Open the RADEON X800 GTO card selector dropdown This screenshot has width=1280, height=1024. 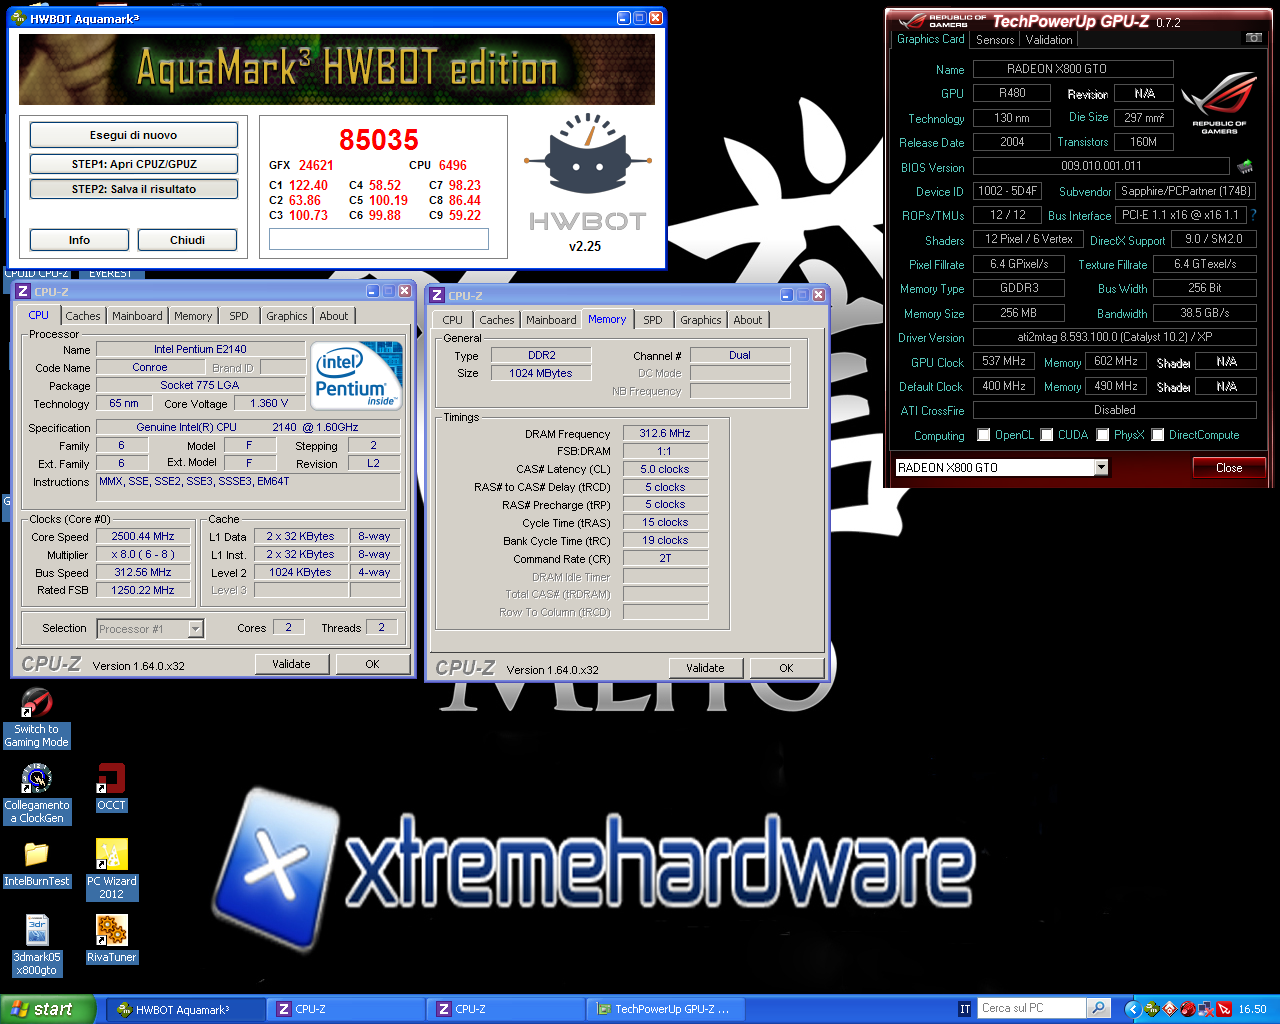(1101, 467)
